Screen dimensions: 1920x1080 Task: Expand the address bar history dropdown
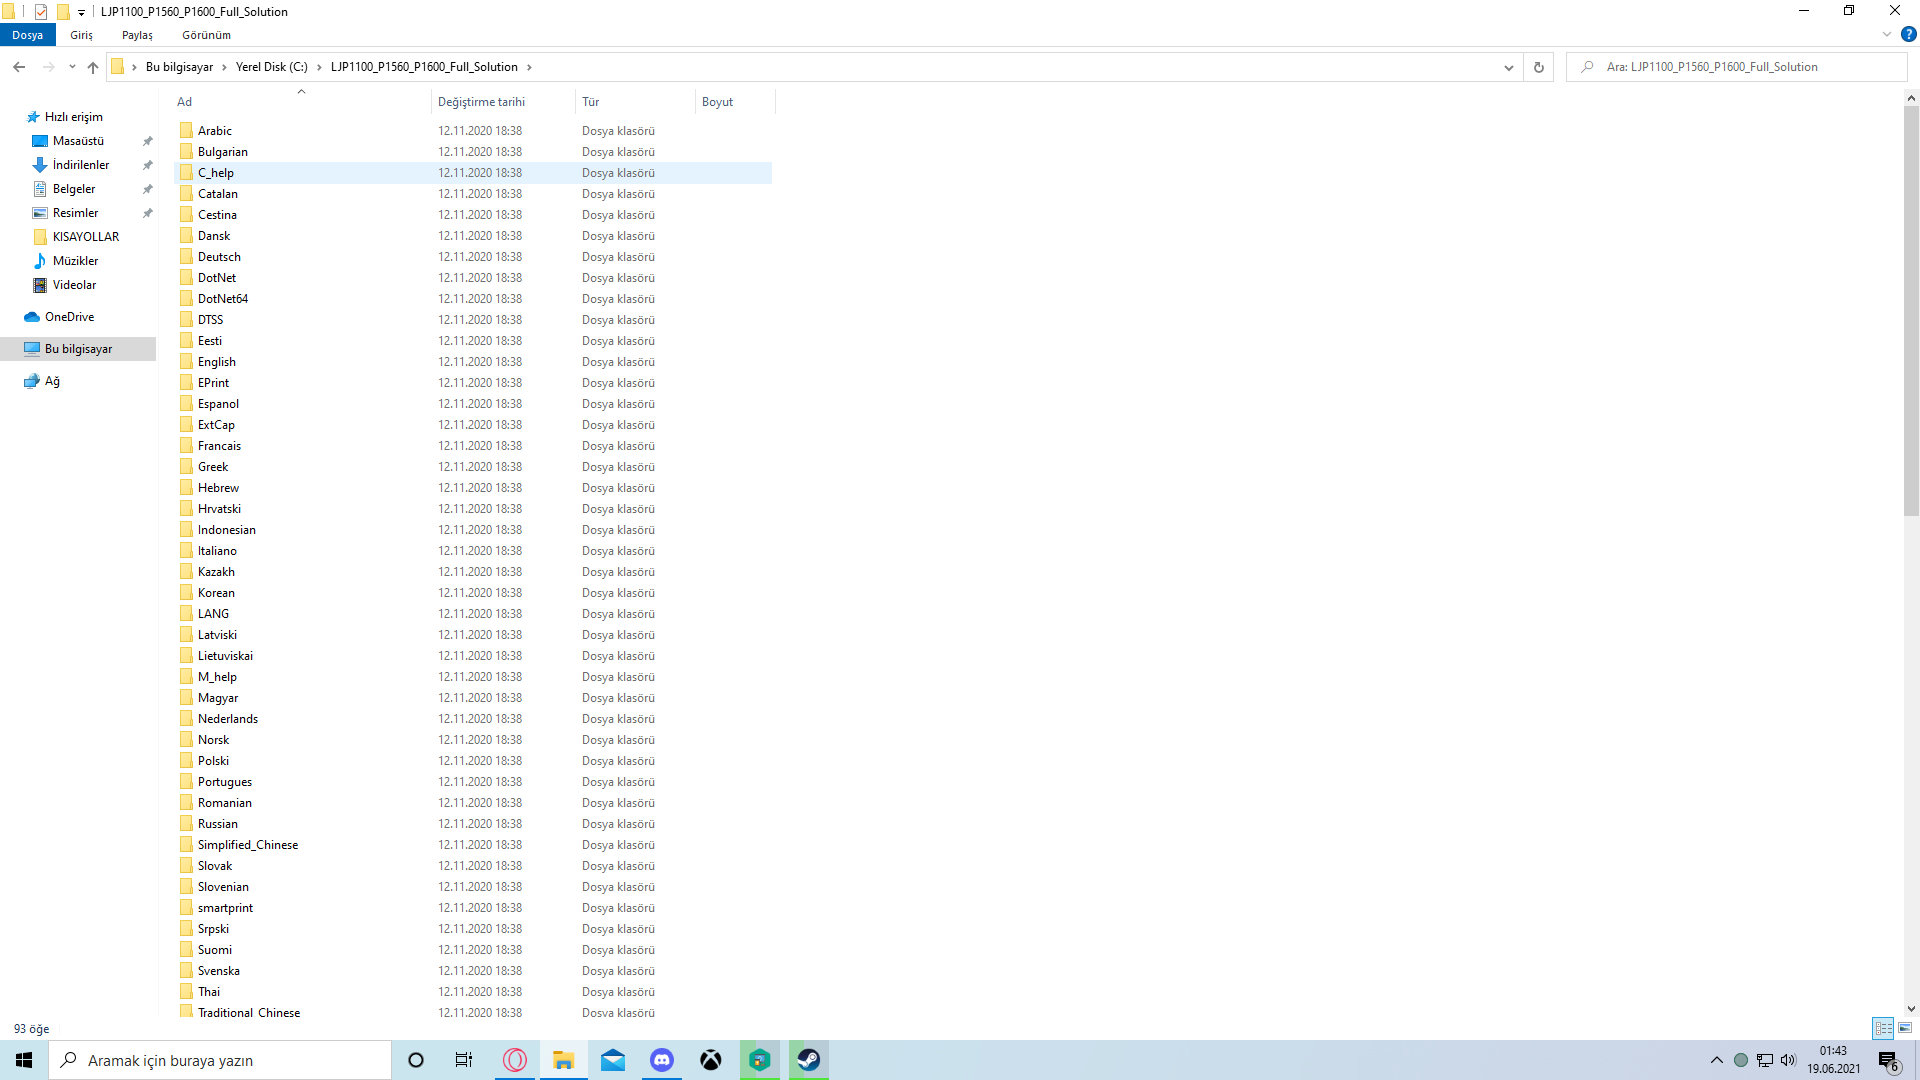(x=1508, y=67)
